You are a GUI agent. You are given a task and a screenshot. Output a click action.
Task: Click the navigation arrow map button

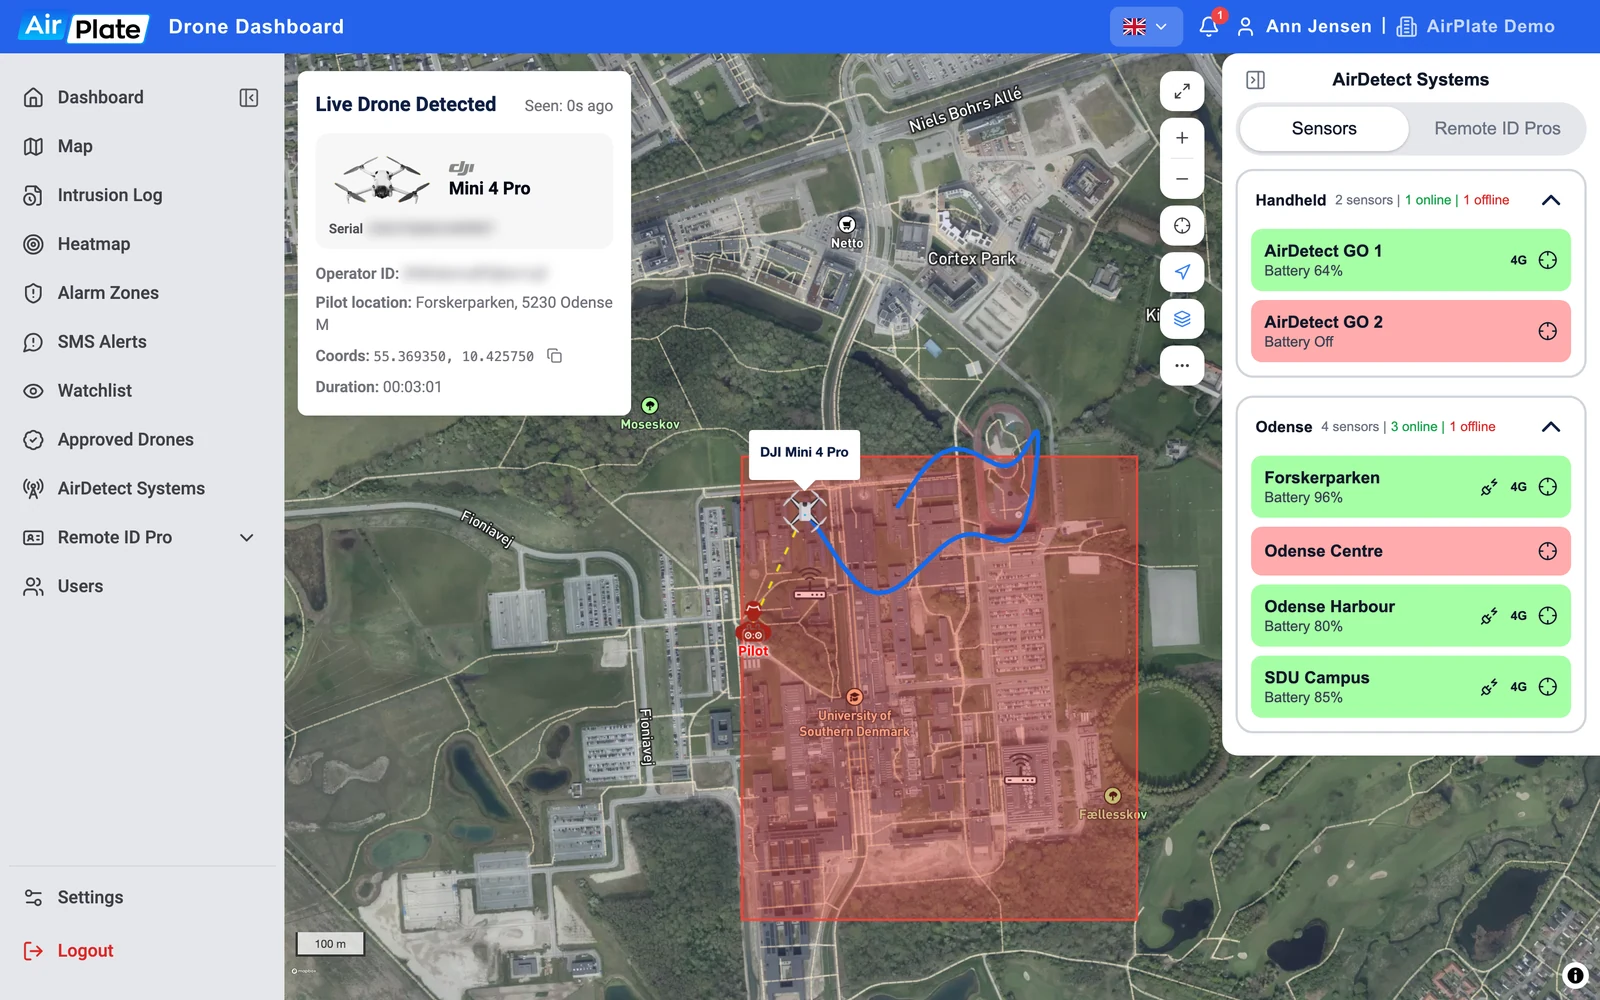tap(1182, 272)
